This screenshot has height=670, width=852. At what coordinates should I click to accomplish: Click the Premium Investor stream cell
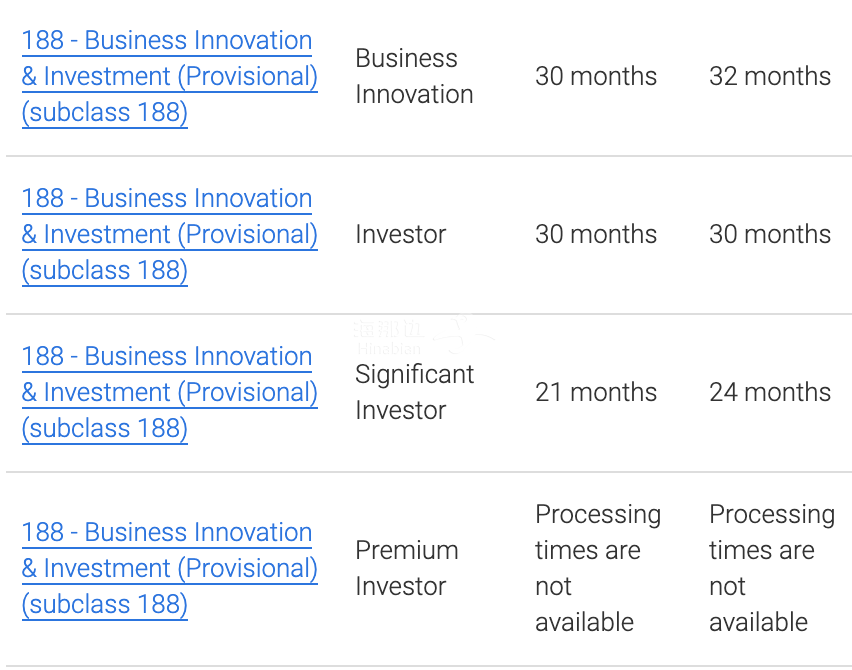(x=407, y=568)
